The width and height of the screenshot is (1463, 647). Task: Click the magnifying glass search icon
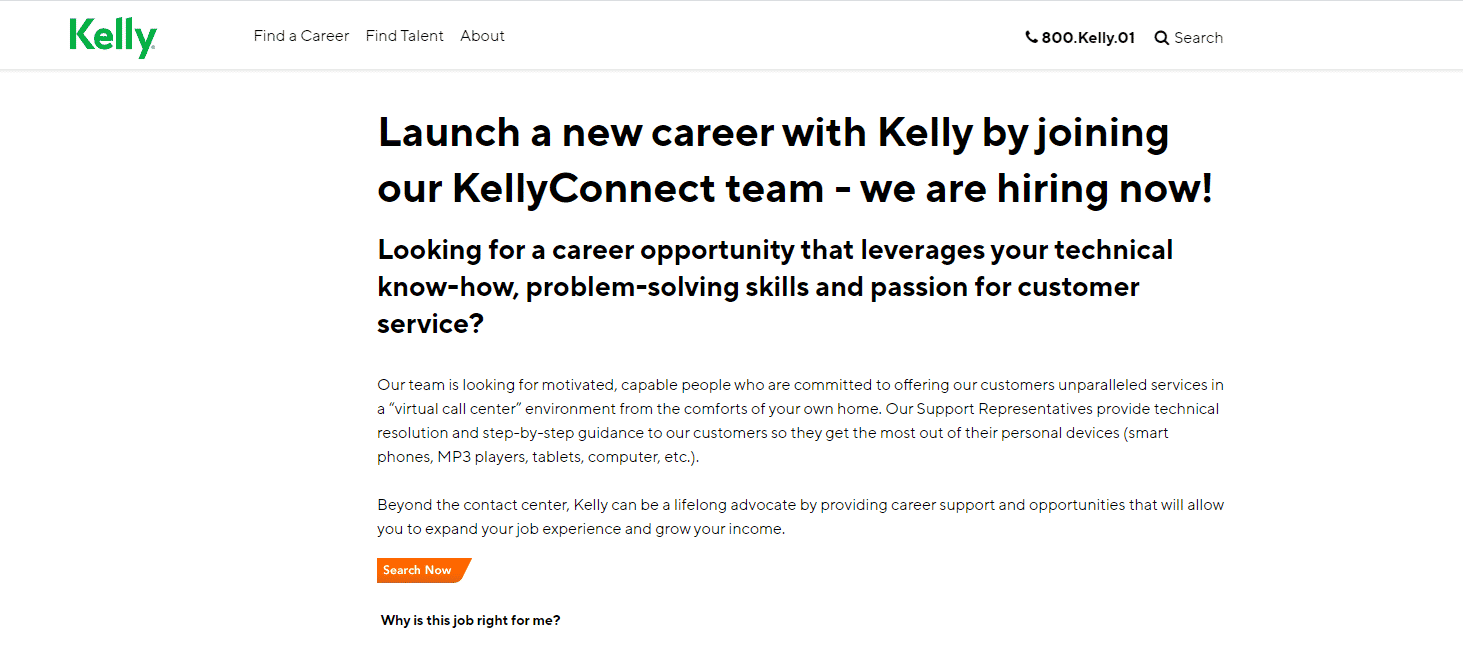point(1161,38)
